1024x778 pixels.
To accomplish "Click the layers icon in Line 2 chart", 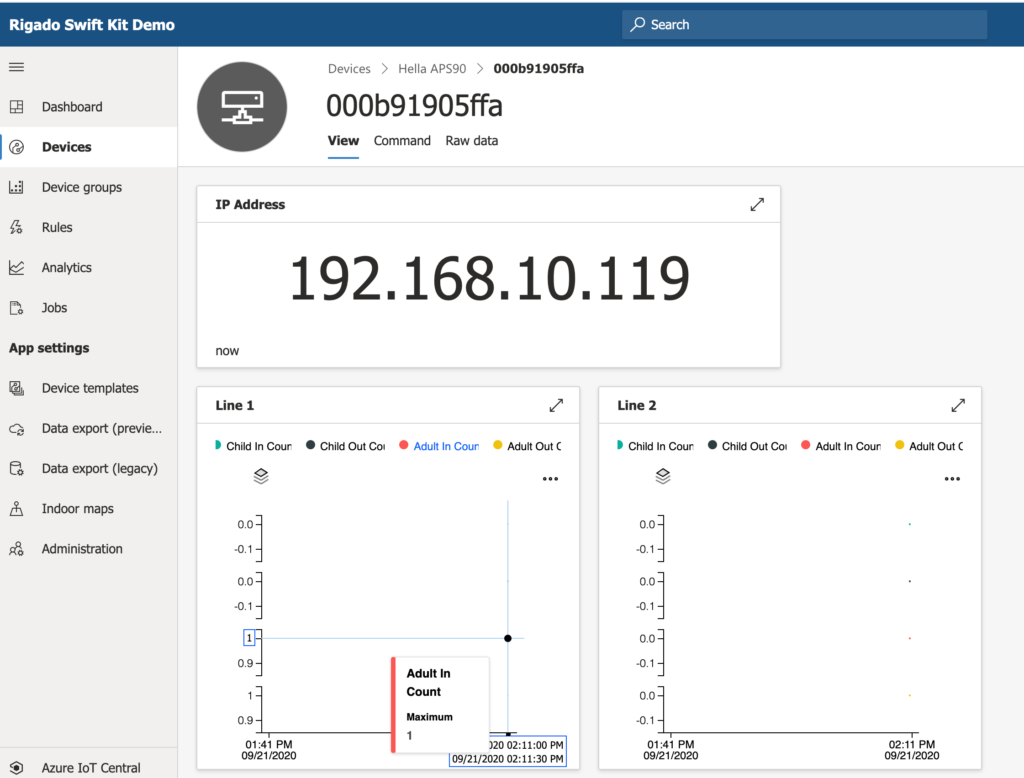I will (663, 476).
